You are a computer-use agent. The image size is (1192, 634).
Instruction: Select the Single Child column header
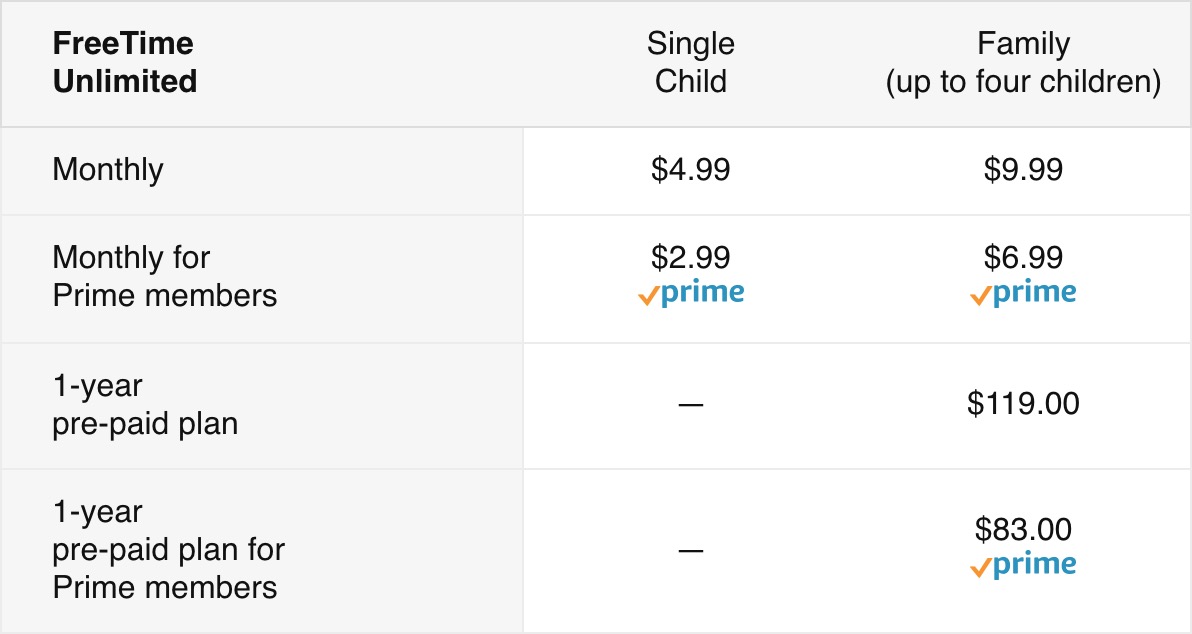(x=691, y=62)
